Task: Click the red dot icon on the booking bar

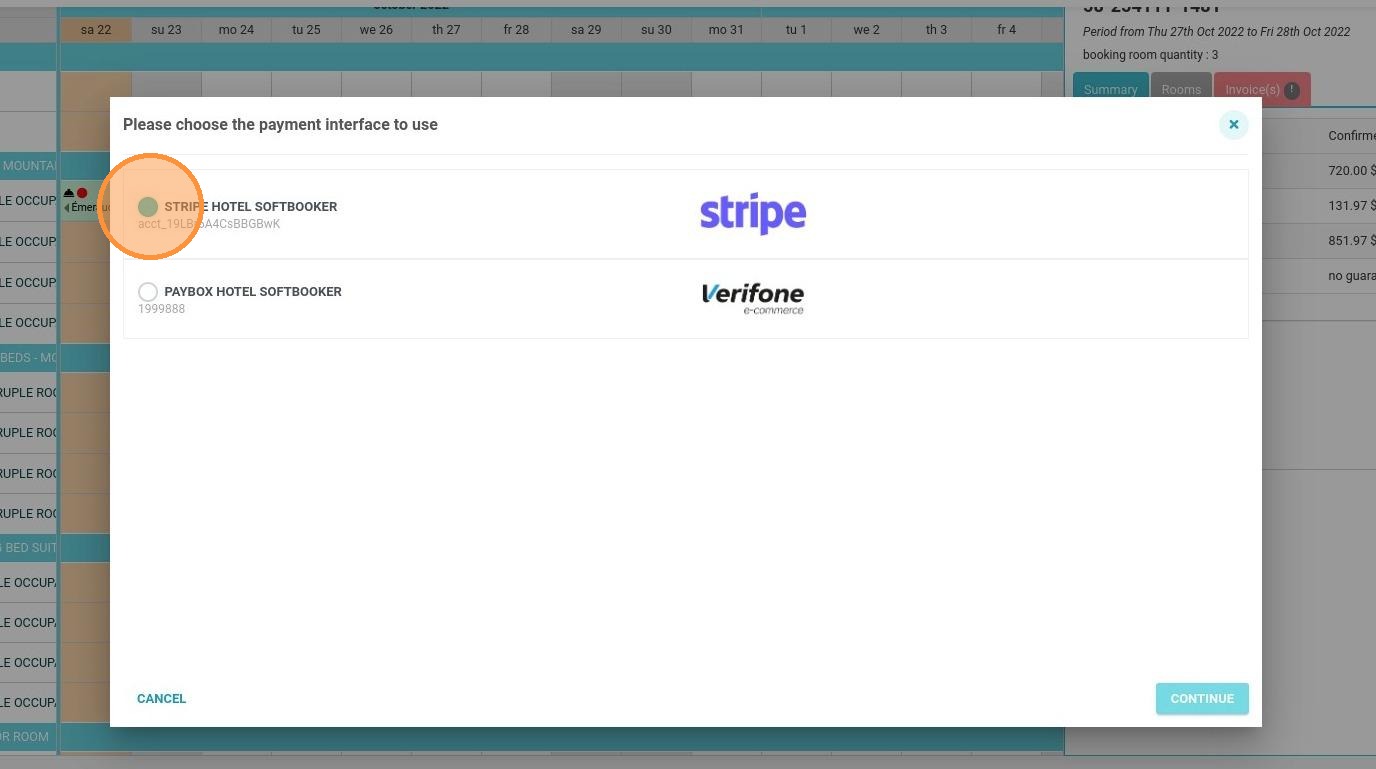Action: (82, 193)
